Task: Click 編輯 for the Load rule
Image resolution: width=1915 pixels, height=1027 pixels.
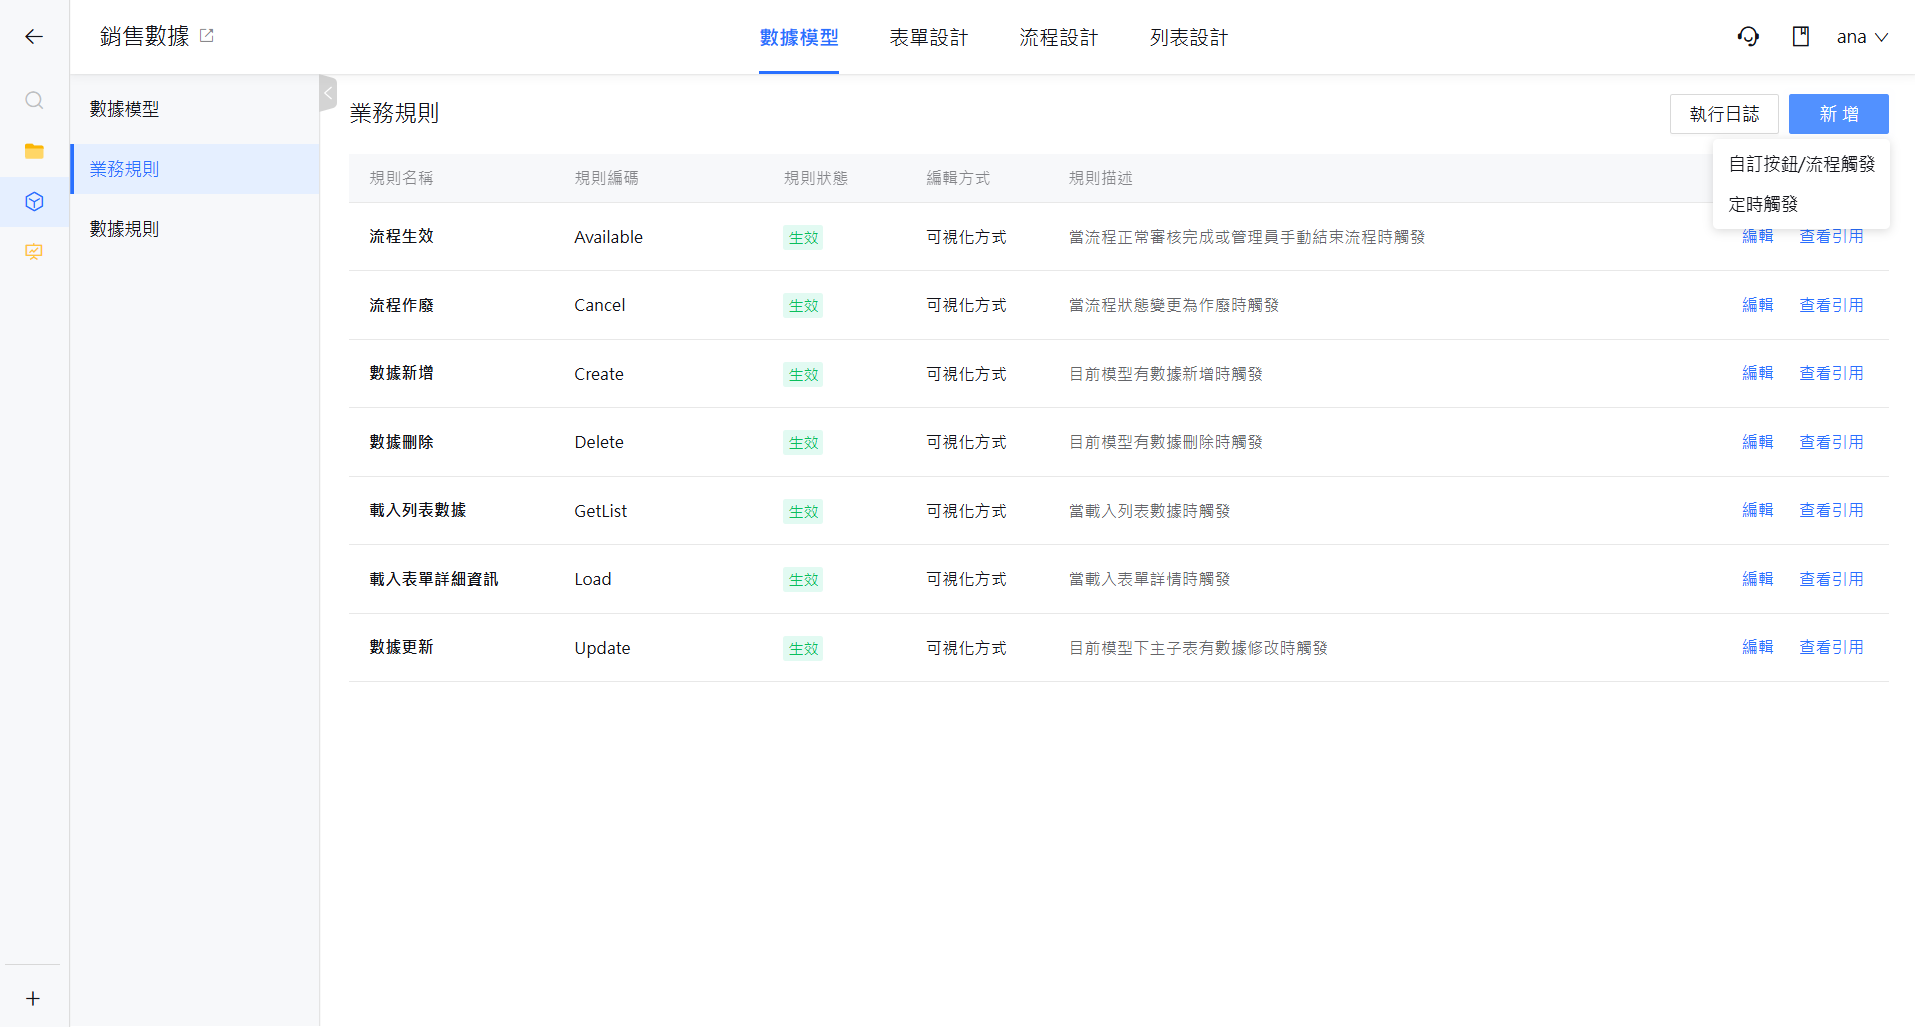Action: pos(1758,579)
